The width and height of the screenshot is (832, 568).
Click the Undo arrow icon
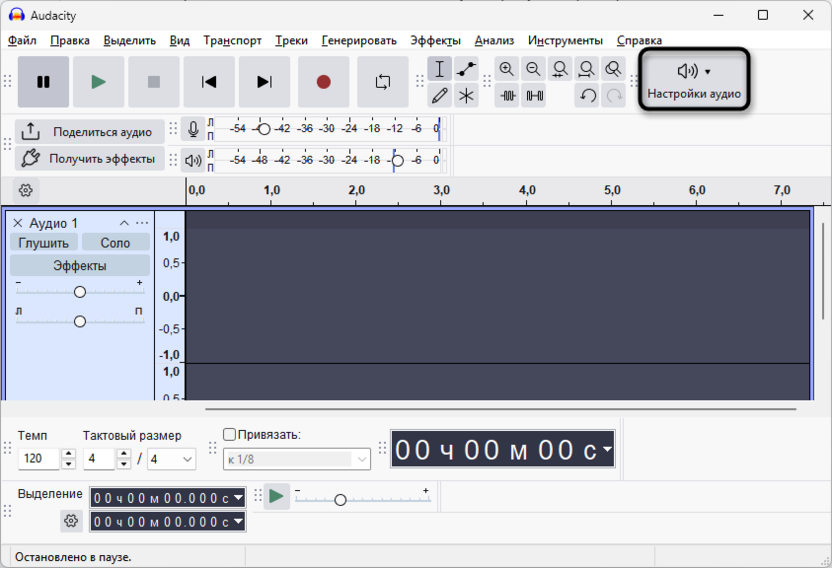588,96
